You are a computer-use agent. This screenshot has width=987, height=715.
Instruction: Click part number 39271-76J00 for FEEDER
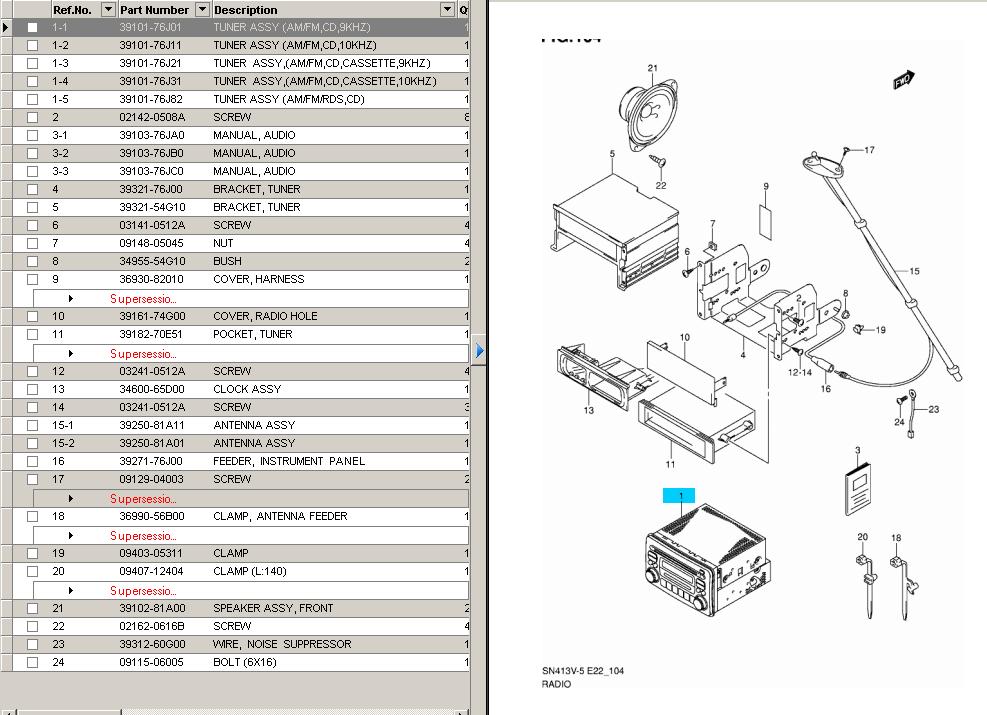coord(151,461)
